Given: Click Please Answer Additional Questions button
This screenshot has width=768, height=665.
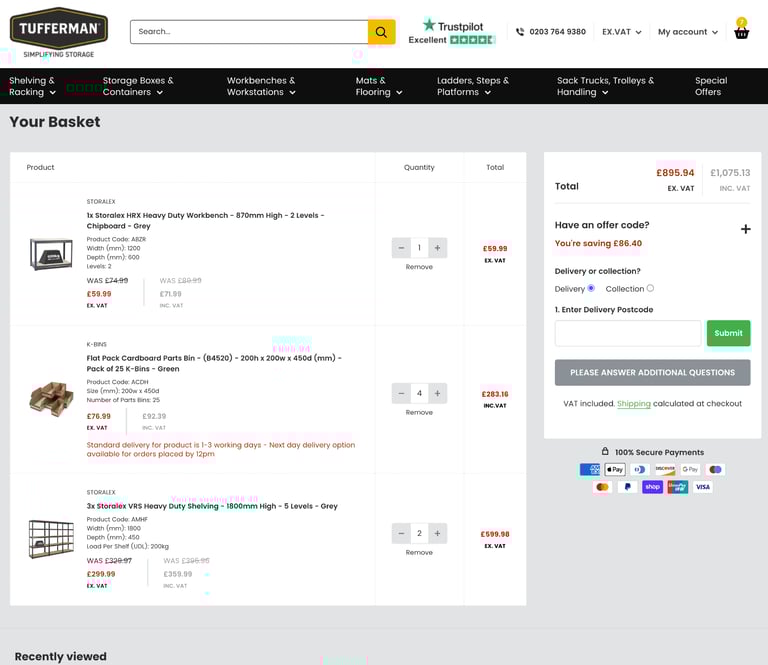Looking at the screenshot, I should coord(652,373).
